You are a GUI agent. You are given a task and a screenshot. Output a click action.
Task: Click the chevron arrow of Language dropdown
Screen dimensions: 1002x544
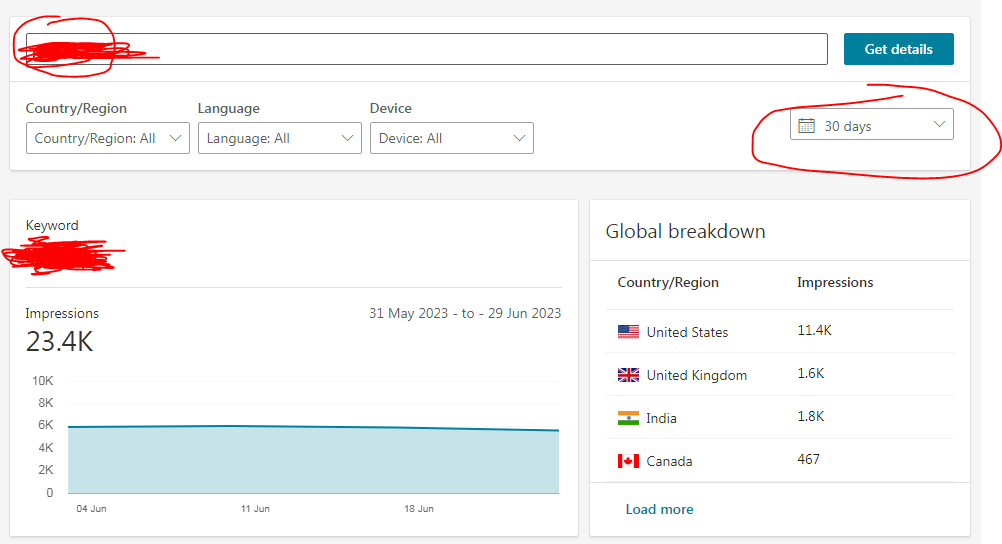pos(347,138)
